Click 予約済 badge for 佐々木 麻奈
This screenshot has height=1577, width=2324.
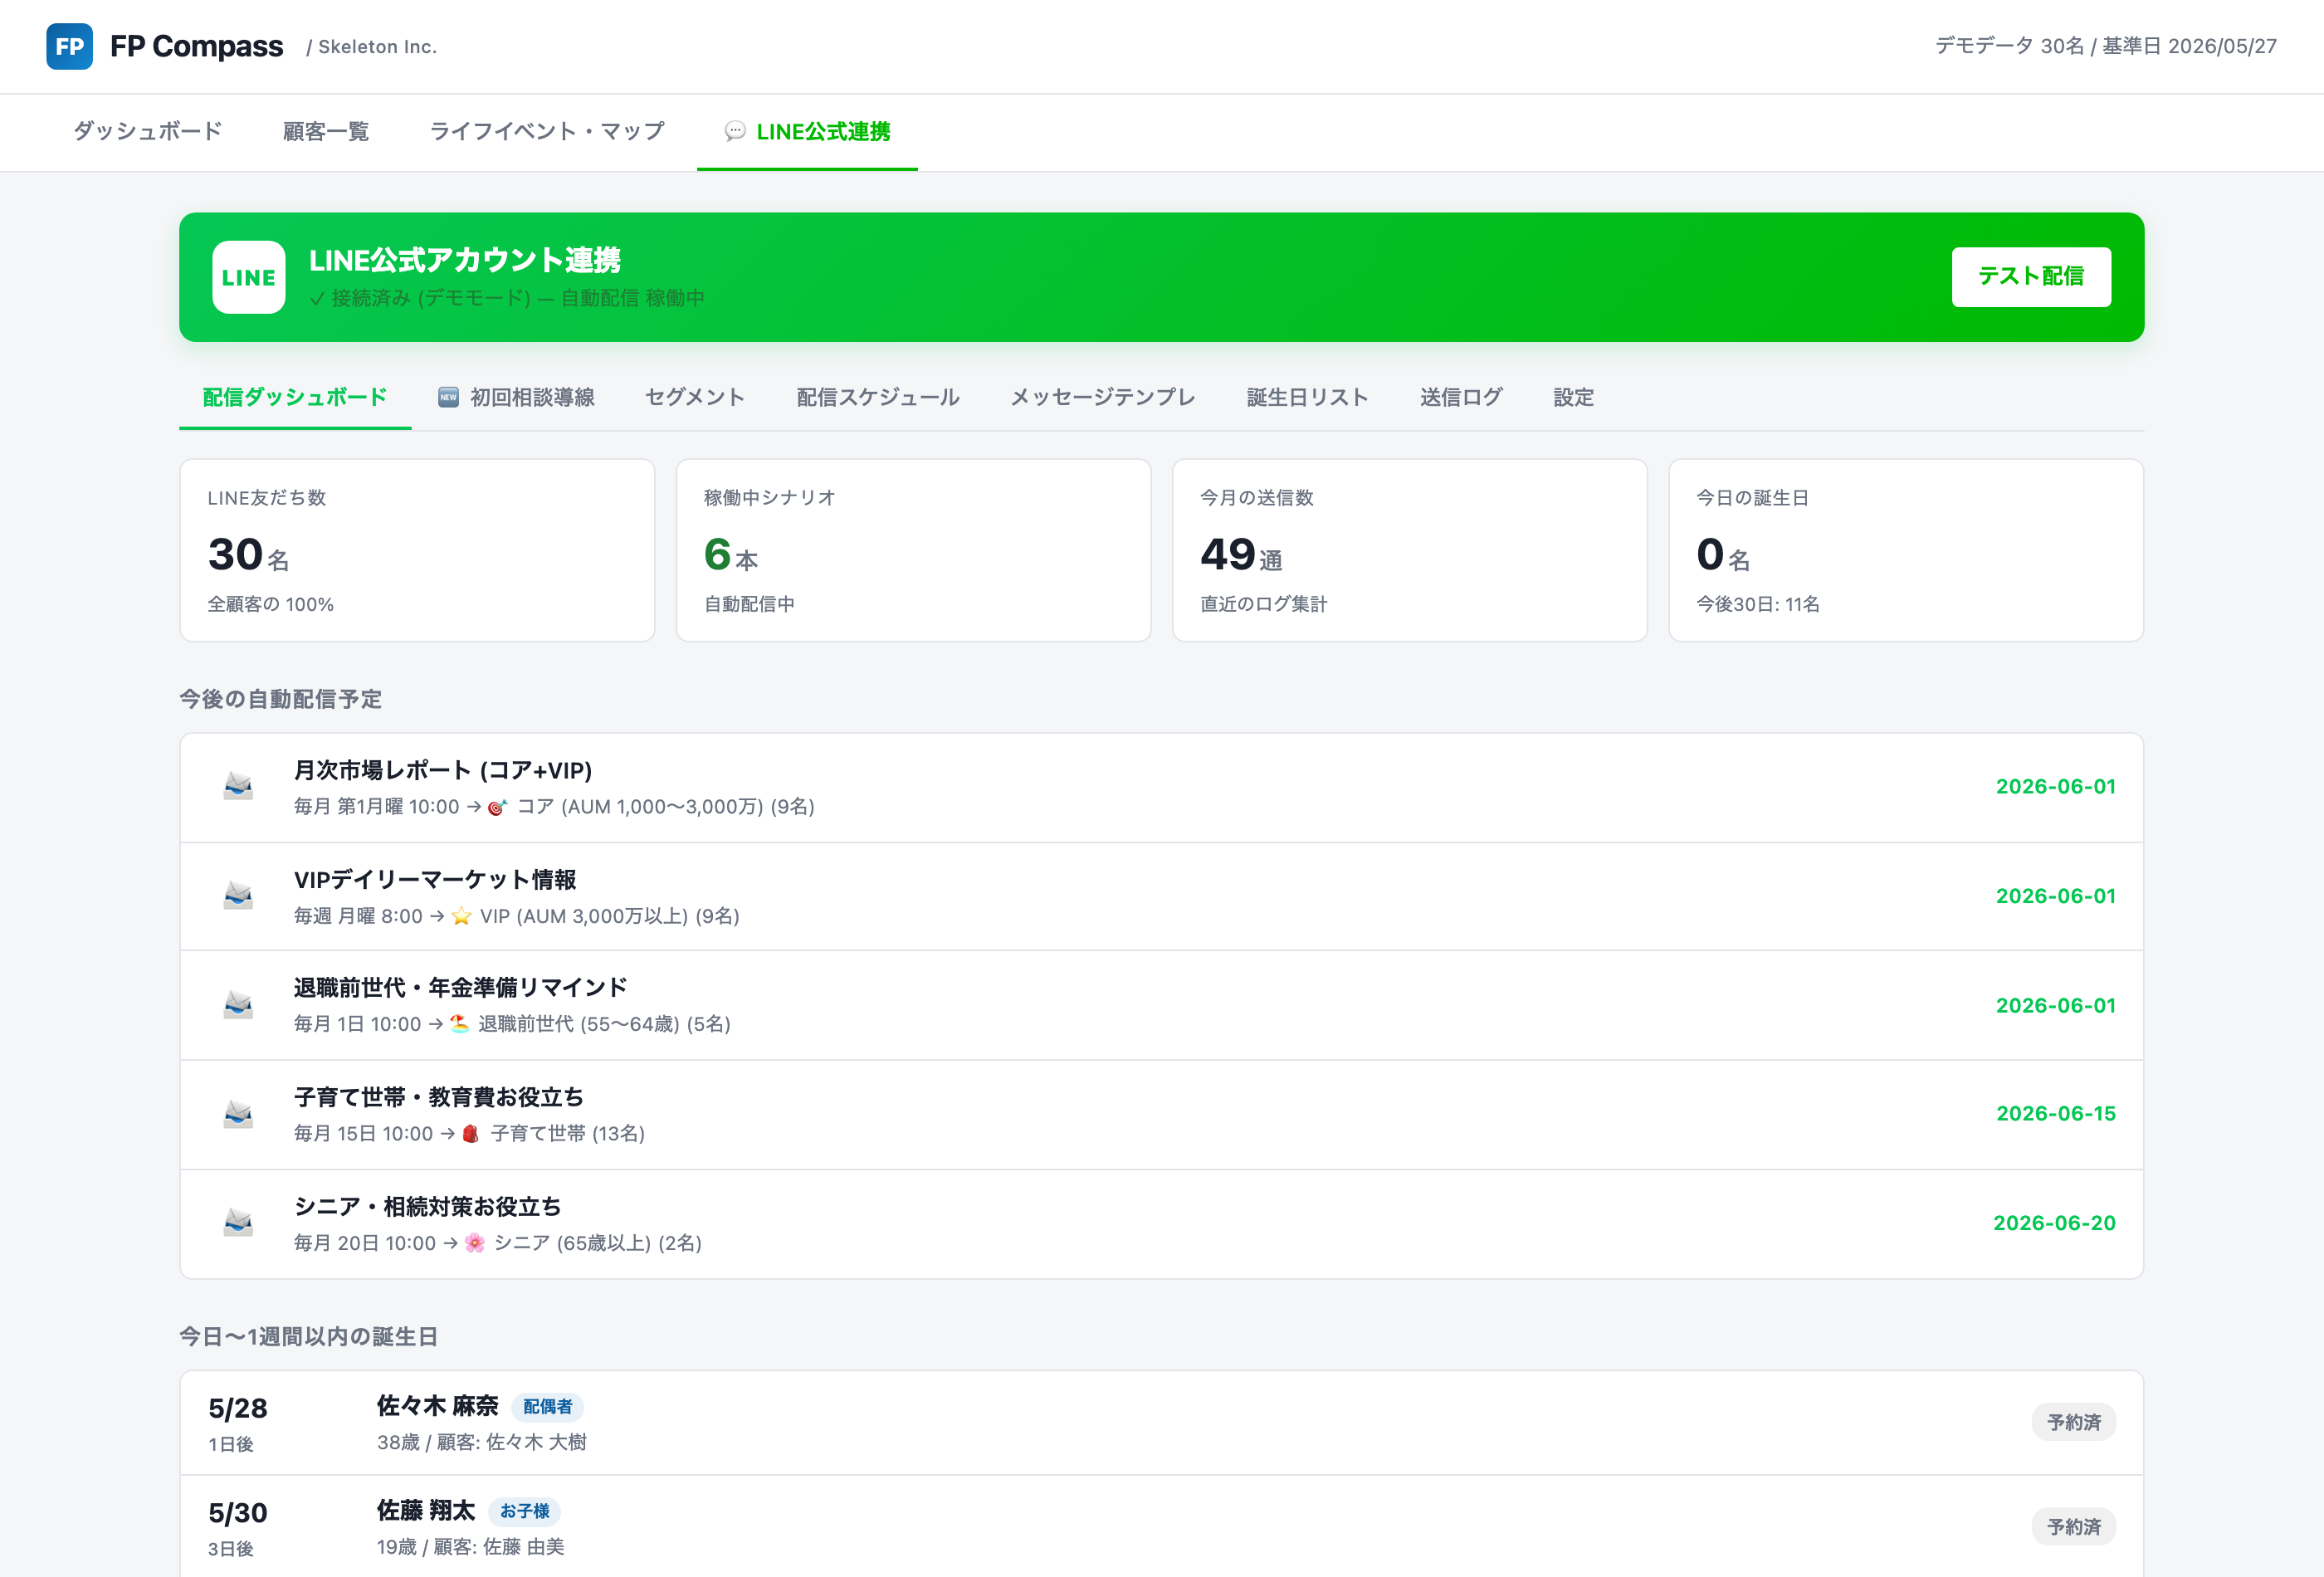[2074, 1422]
